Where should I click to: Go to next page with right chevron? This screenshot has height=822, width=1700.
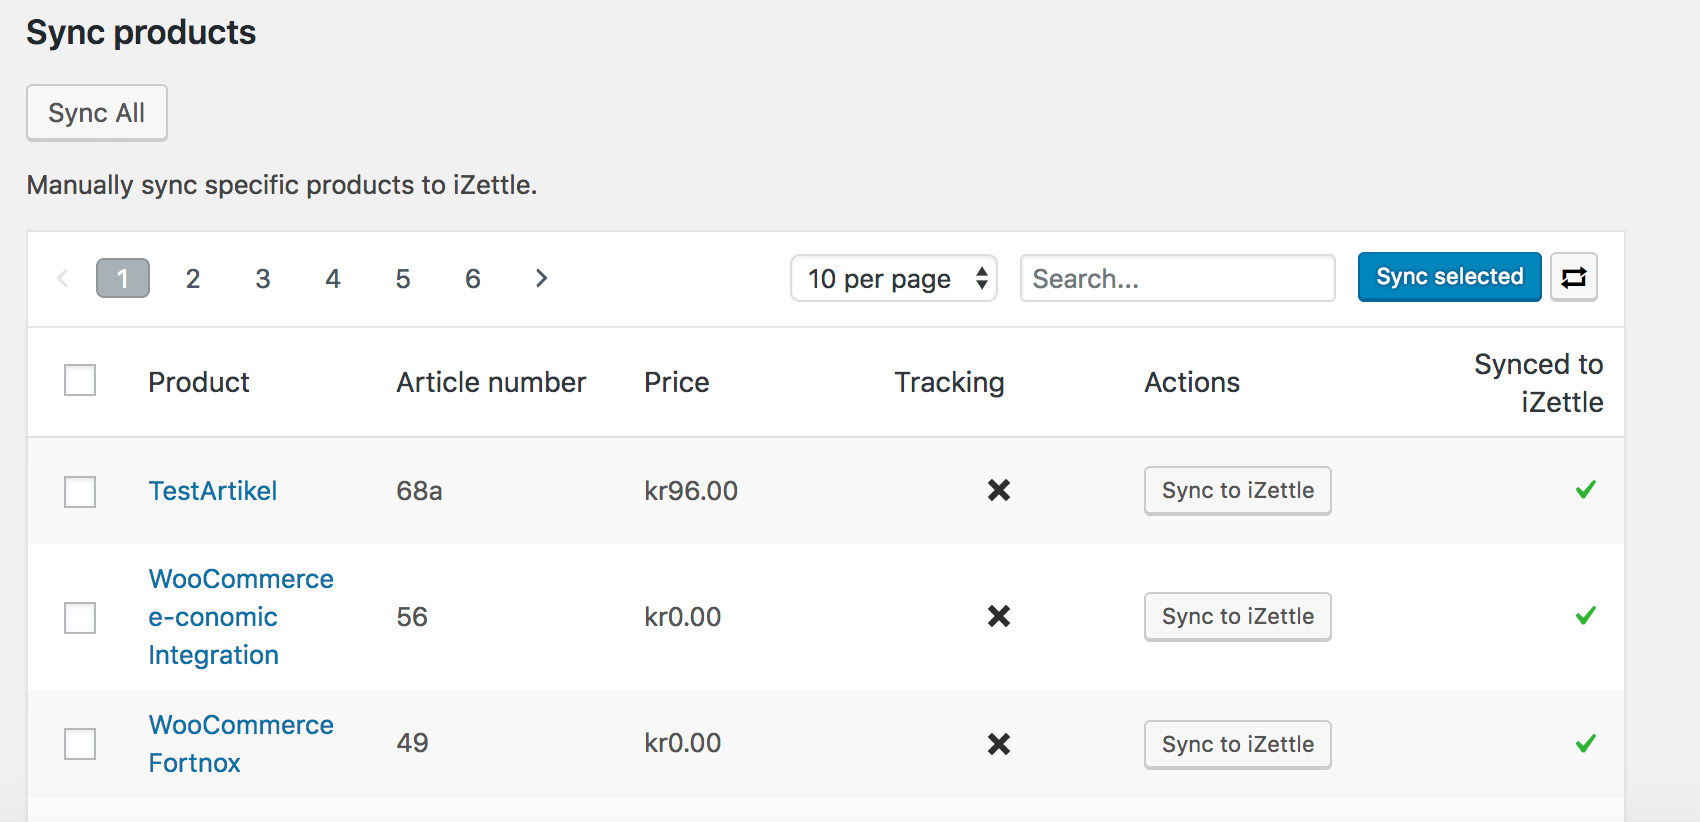[x=541, y=278]
